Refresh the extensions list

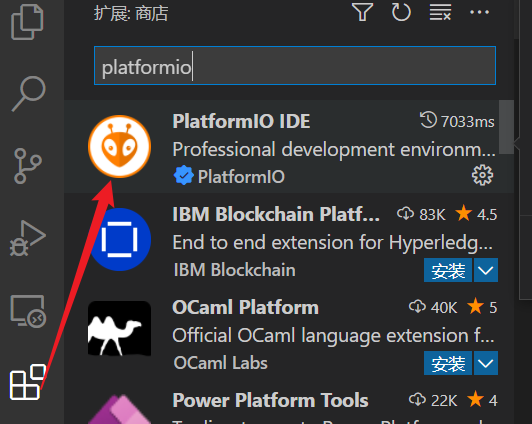click(x=401, y=12)
